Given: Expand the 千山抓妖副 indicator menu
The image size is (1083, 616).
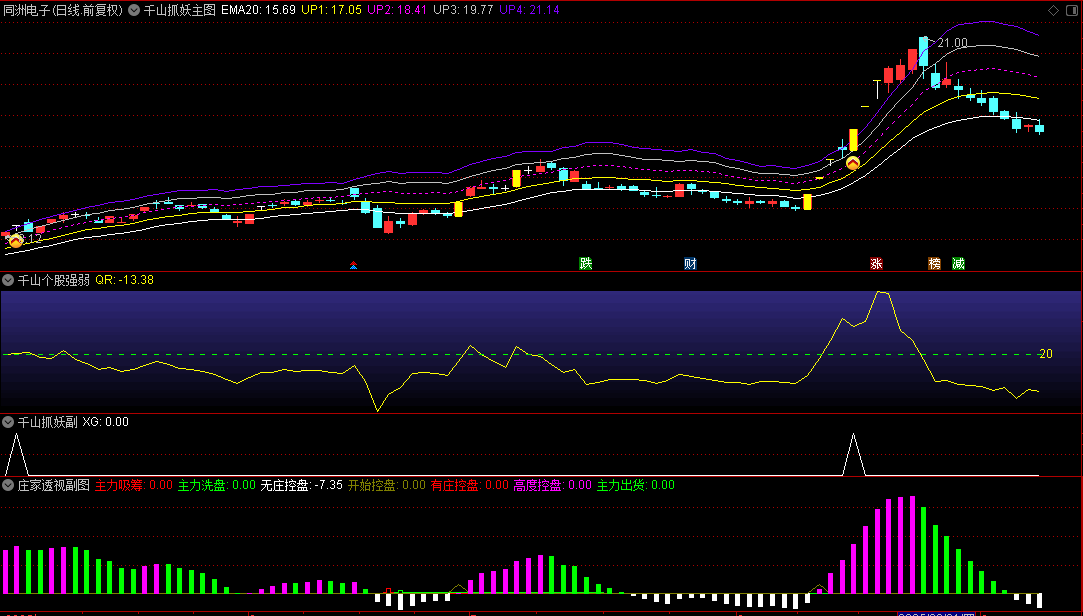Looking at the screenshot, I should 8,422.
